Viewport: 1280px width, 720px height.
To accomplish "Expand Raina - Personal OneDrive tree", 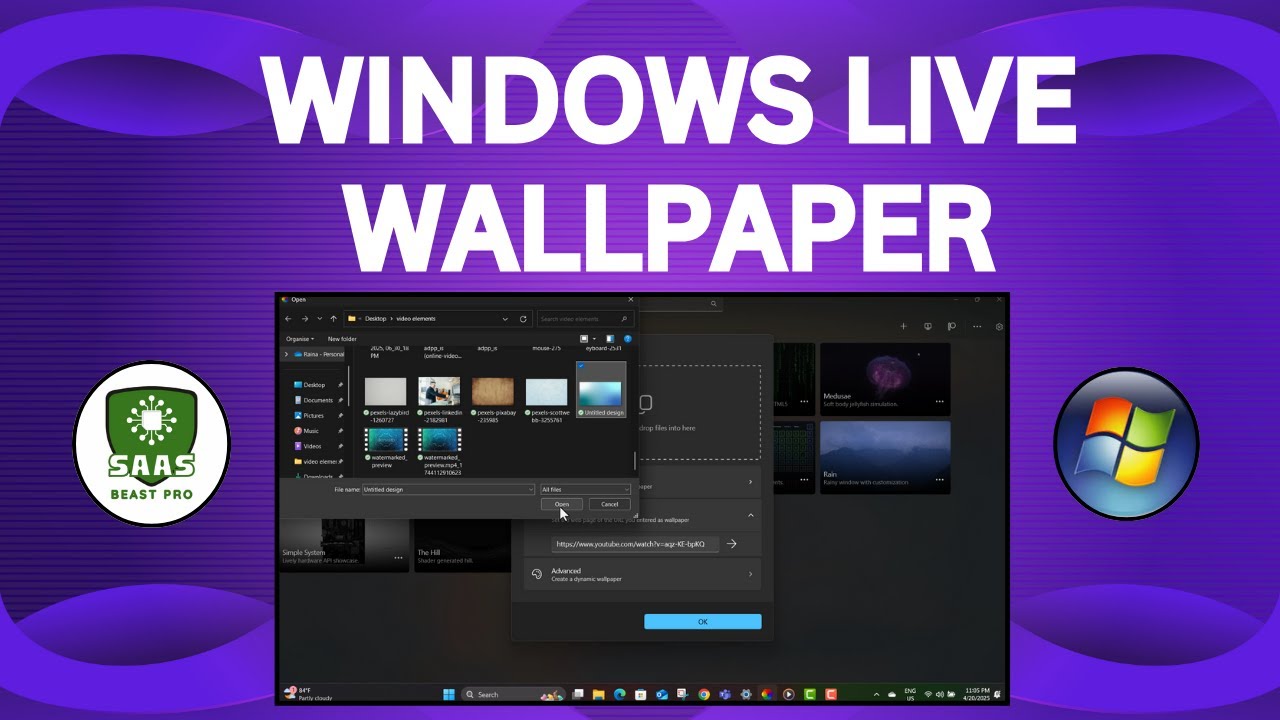I will (287, 354).
